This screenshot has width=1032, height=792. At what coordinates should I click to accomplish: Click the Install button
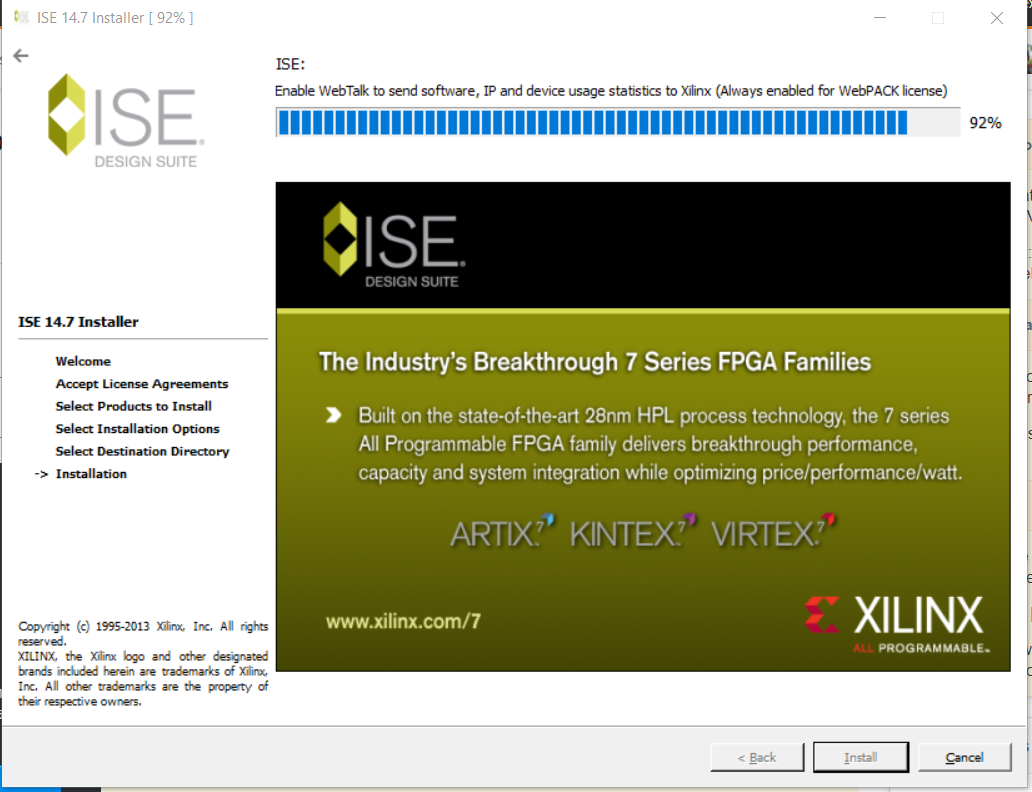[x=861, y=757]
